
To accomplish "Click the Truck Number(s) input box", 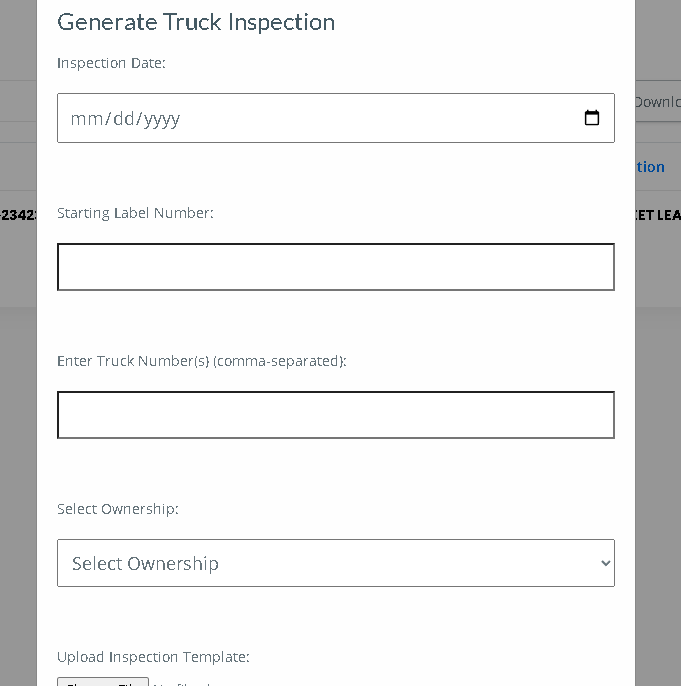I will point(336,415).
